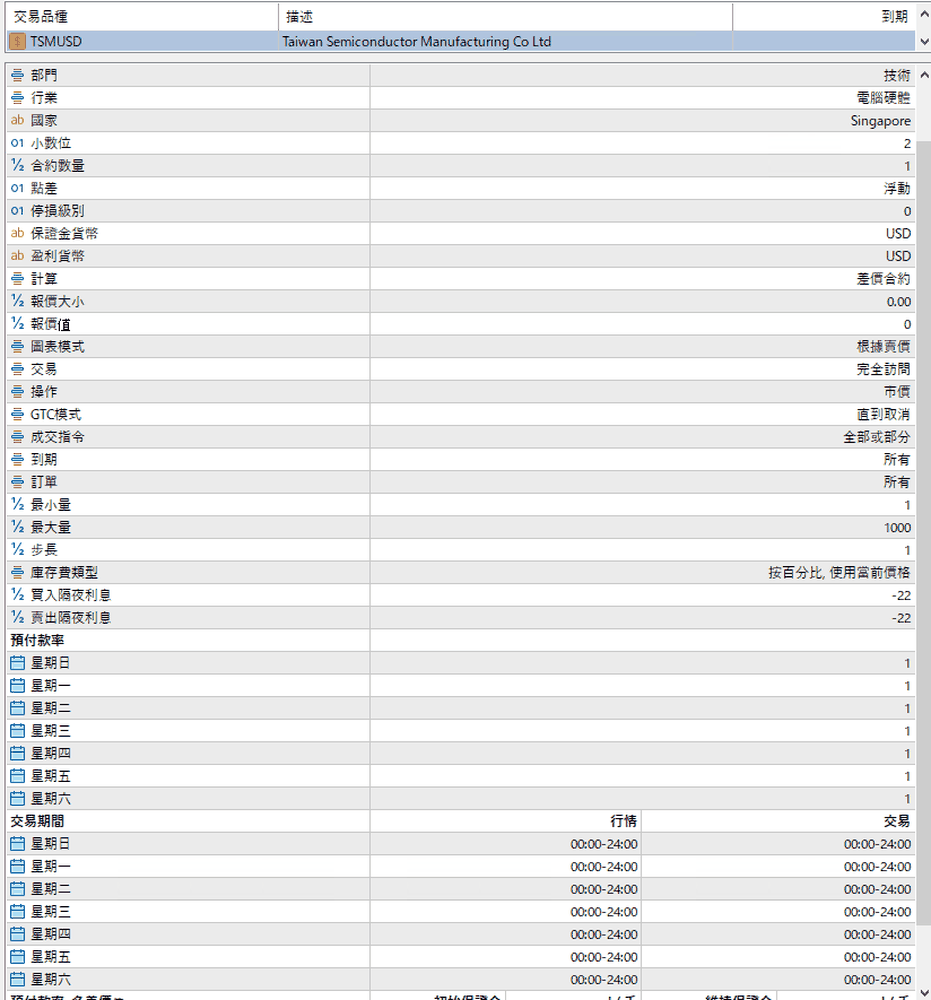This screenshot has width=931, height=1000.
Task: Click the 浮動 spread value
Action: click(897, 188)
